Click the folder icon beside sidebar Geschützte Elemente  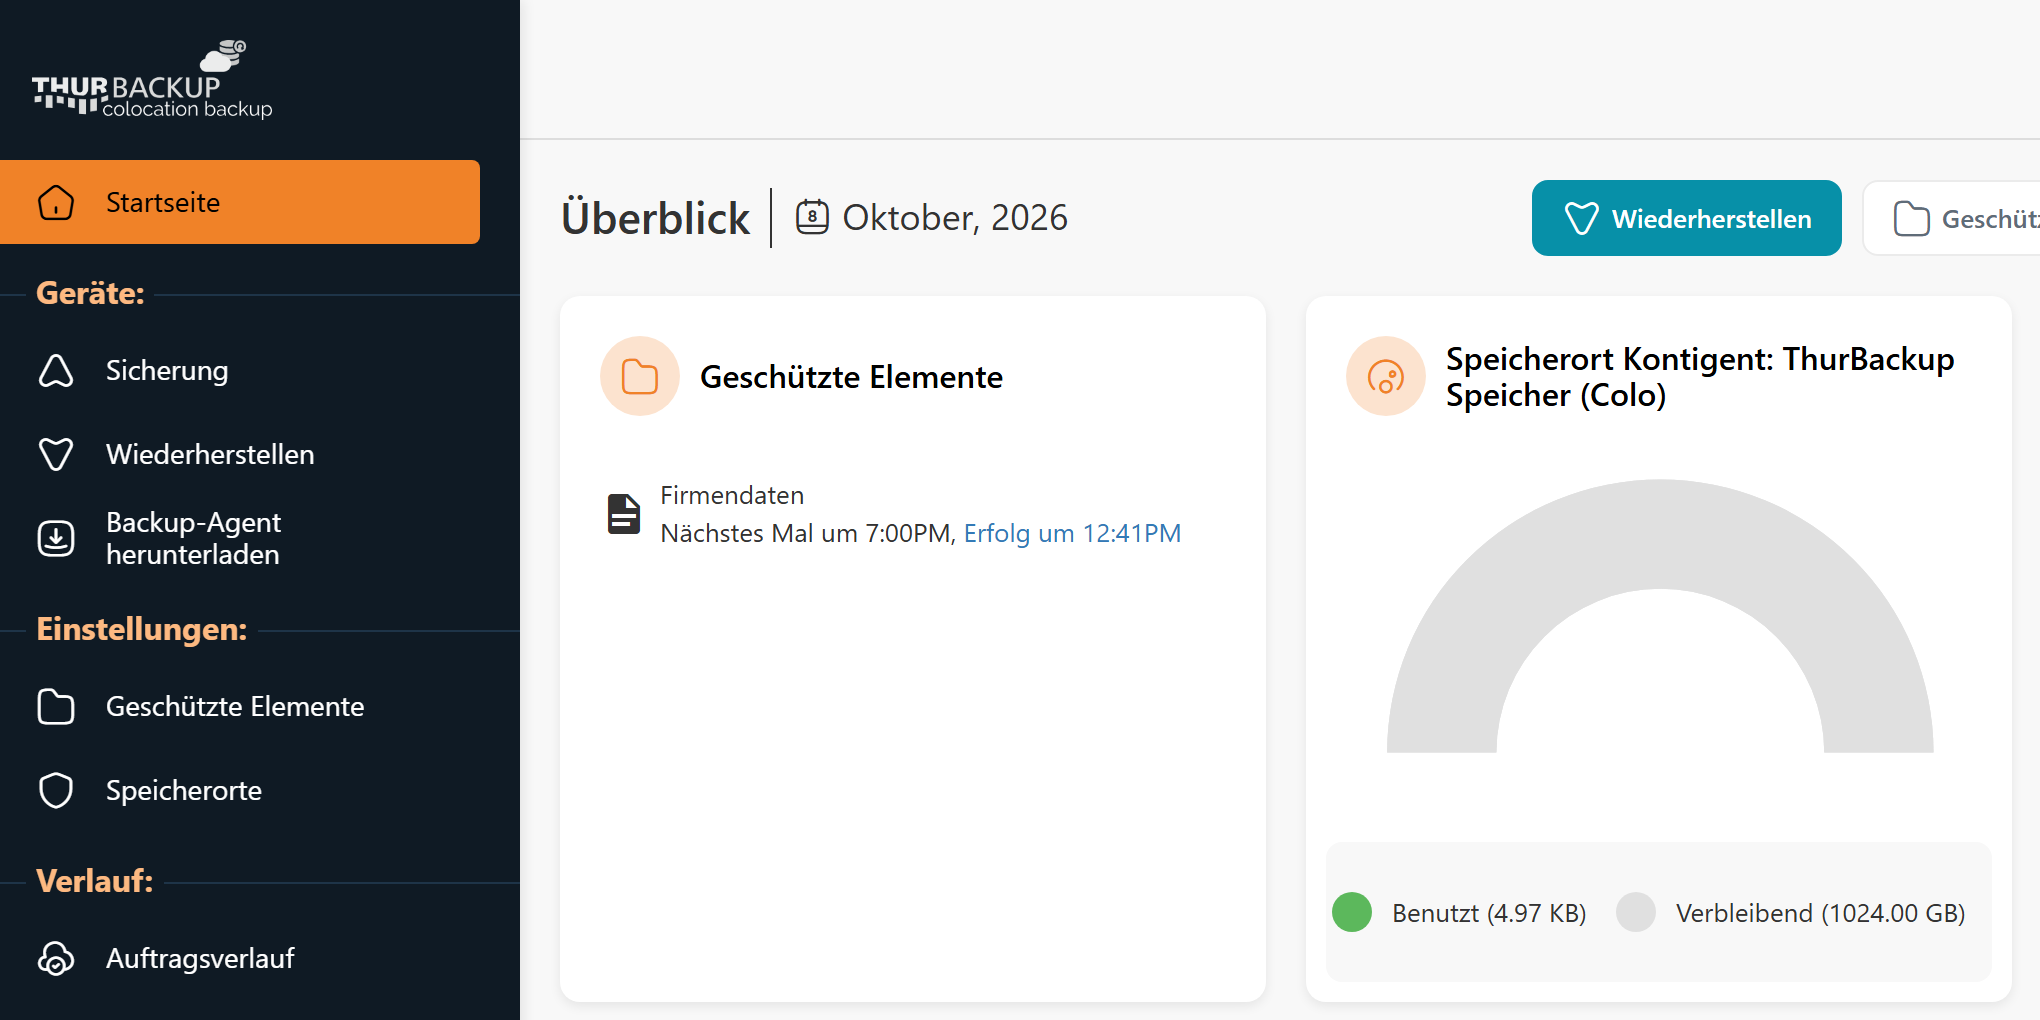click(56, 706)
